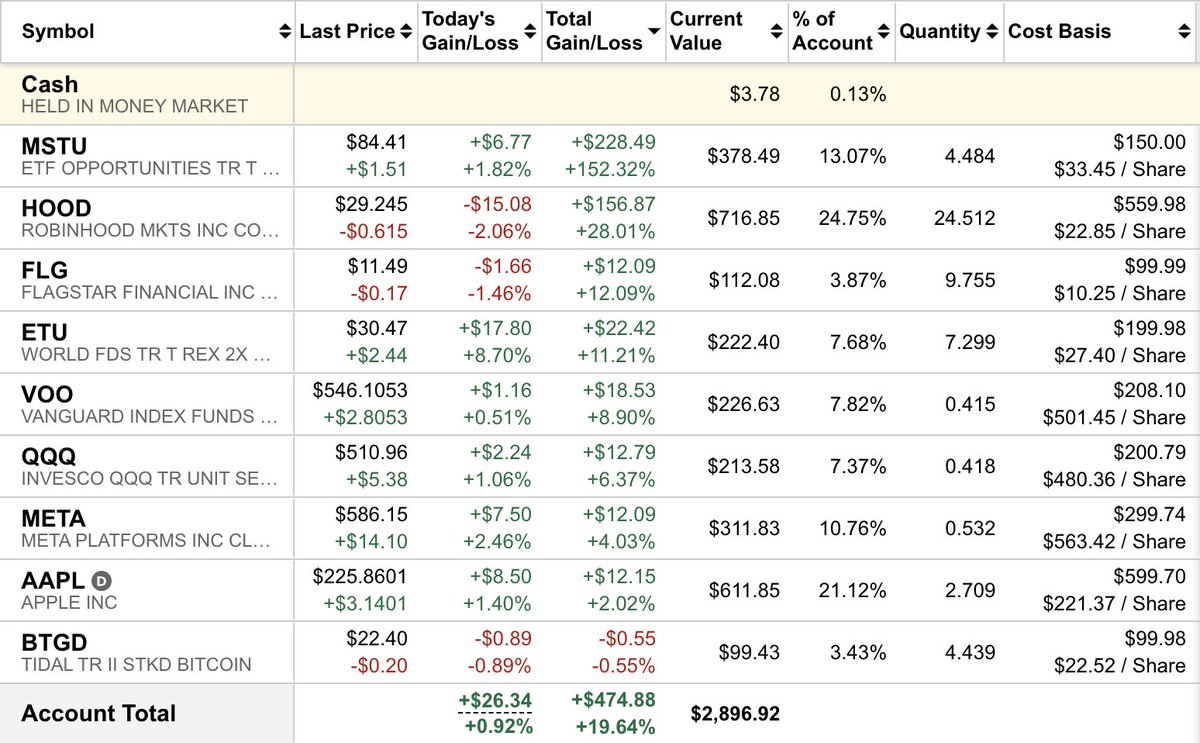Viewport: 1200px width, 743px height.
Task: Click Today's Gain/Loss column header text
Action: (470, 31)
